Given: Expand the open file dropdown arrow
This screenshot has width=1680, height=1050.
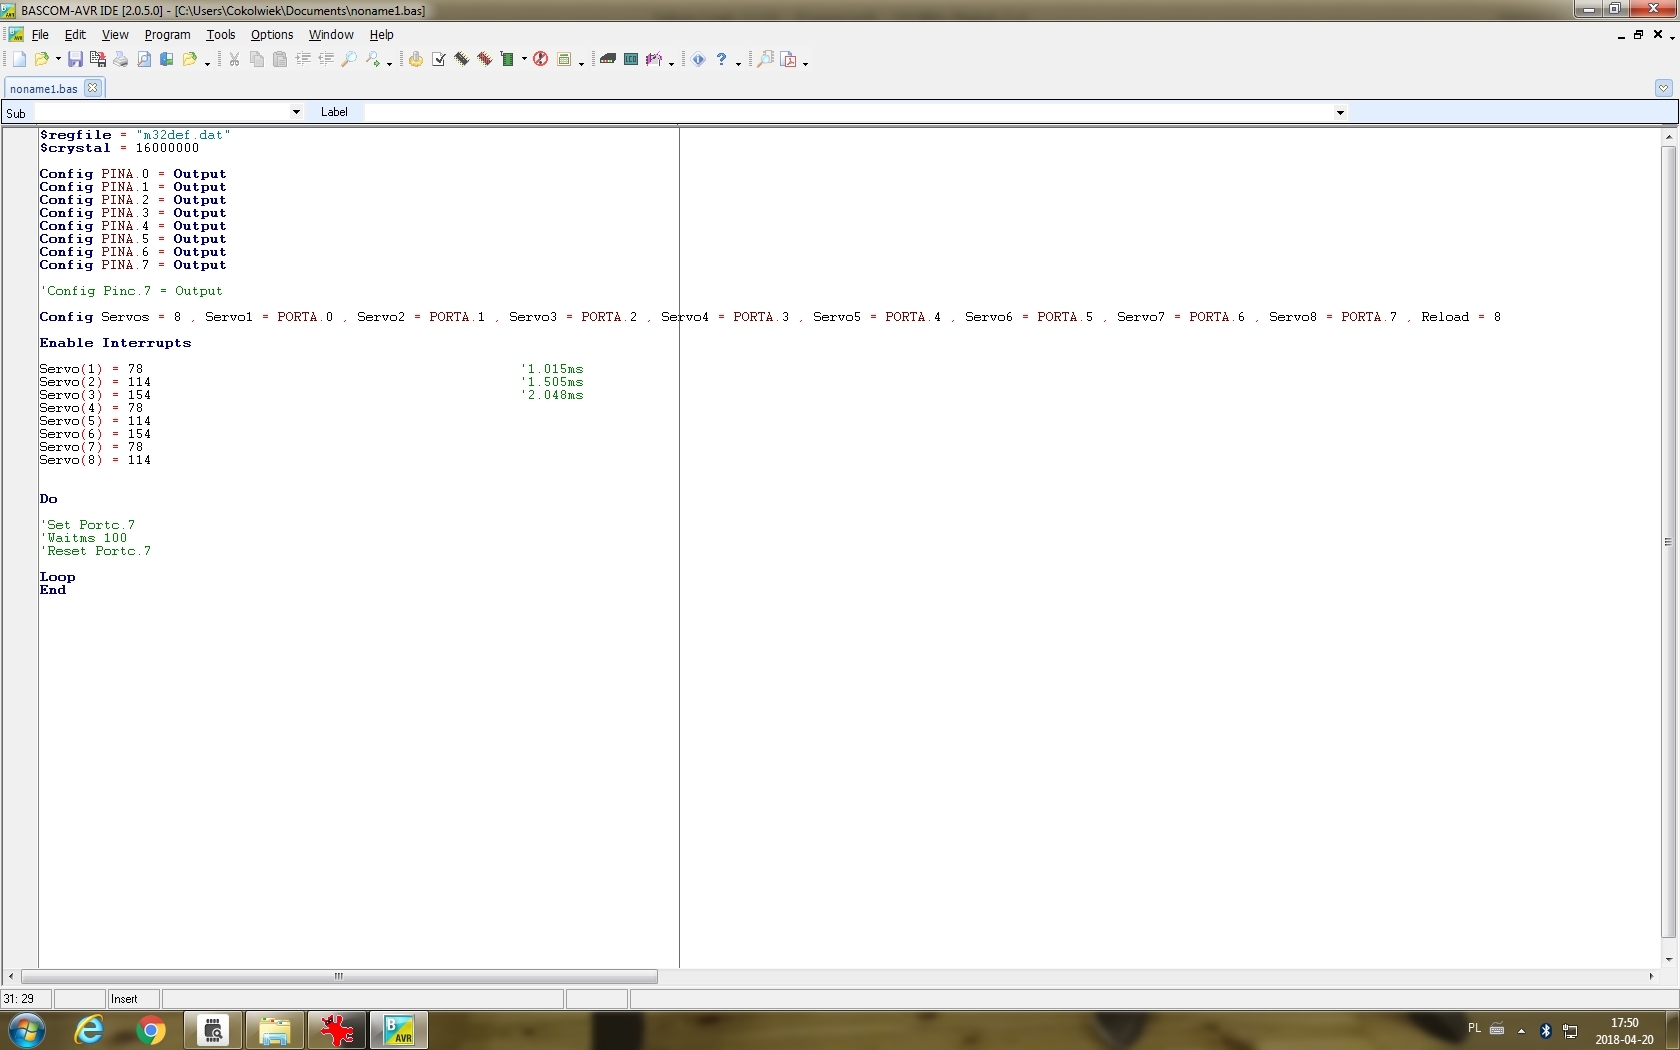Looking at the screenshot, I should (58, 60).
